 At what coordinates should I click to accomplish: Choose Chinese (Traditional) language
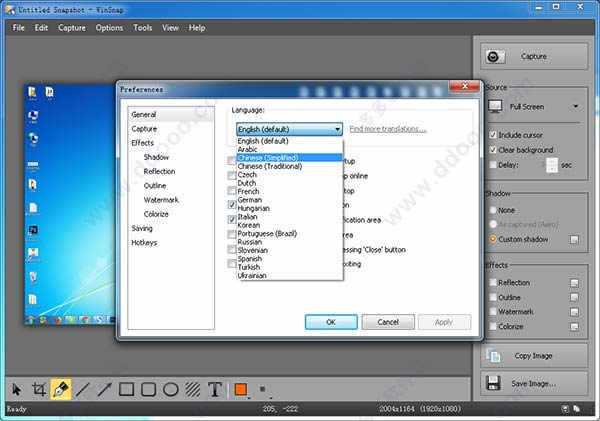[x=289, y=166]
